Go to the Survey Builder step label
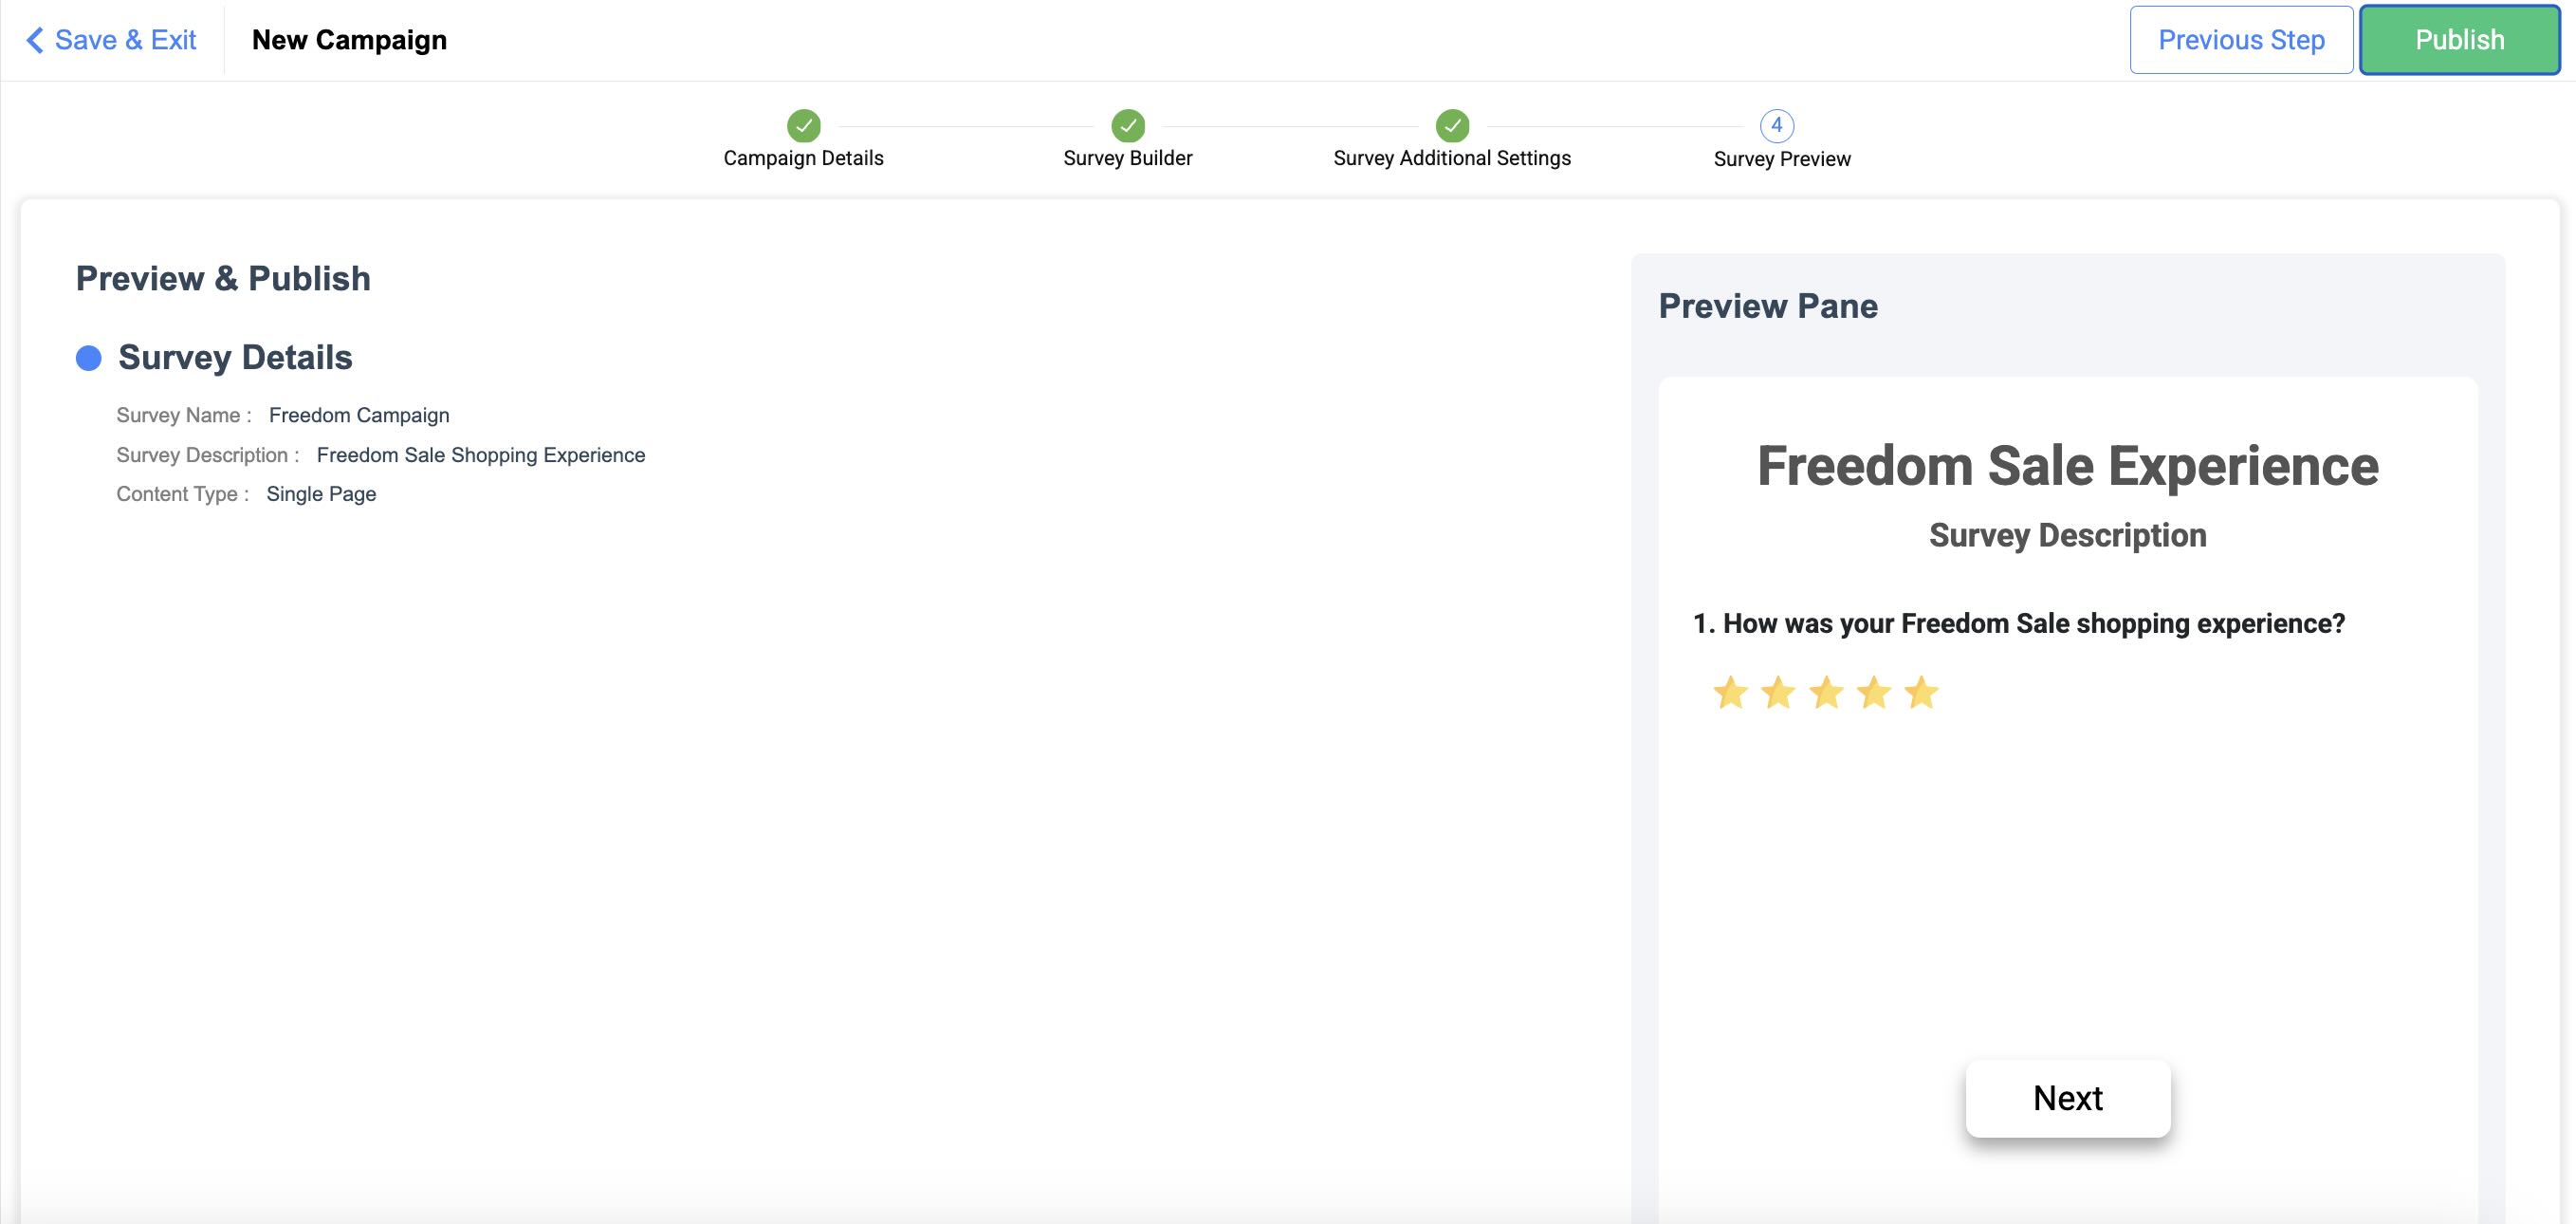Viewport: 2576px width, 1224px height. [x=1127, y=158]
